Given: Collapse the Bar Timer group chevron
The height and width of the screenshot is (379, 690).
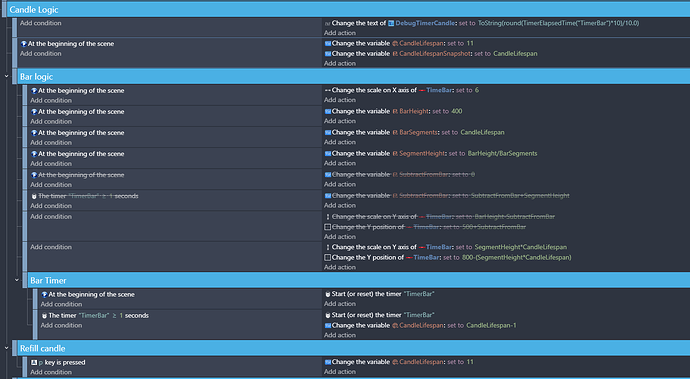Looking at the screenshot, I should pyautogui.click(x=17, y=280).
